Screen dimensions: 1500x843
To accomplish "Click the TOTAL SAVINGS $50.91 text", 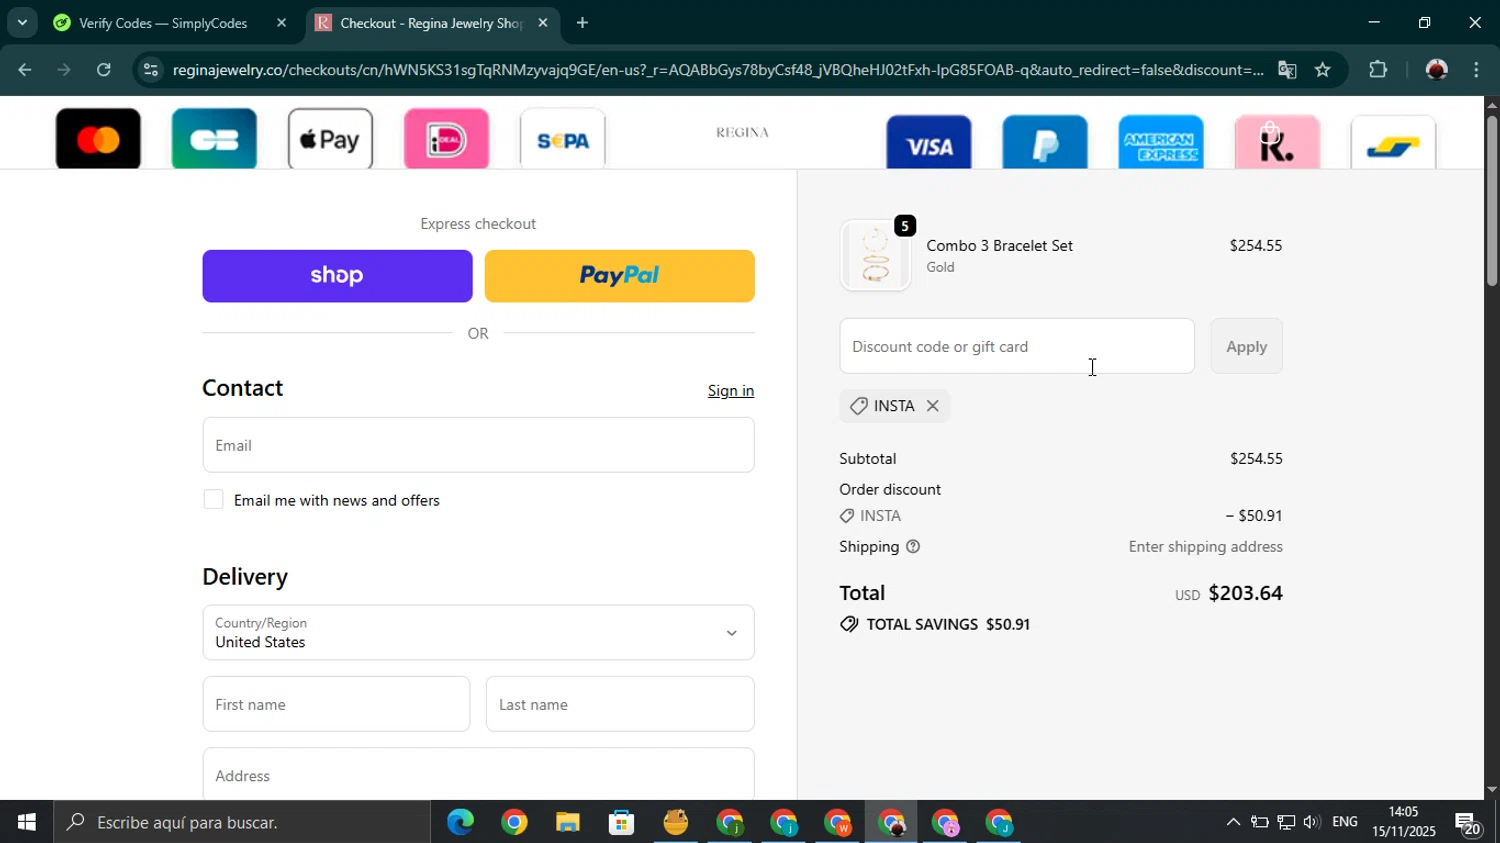I will pos(948,624).
